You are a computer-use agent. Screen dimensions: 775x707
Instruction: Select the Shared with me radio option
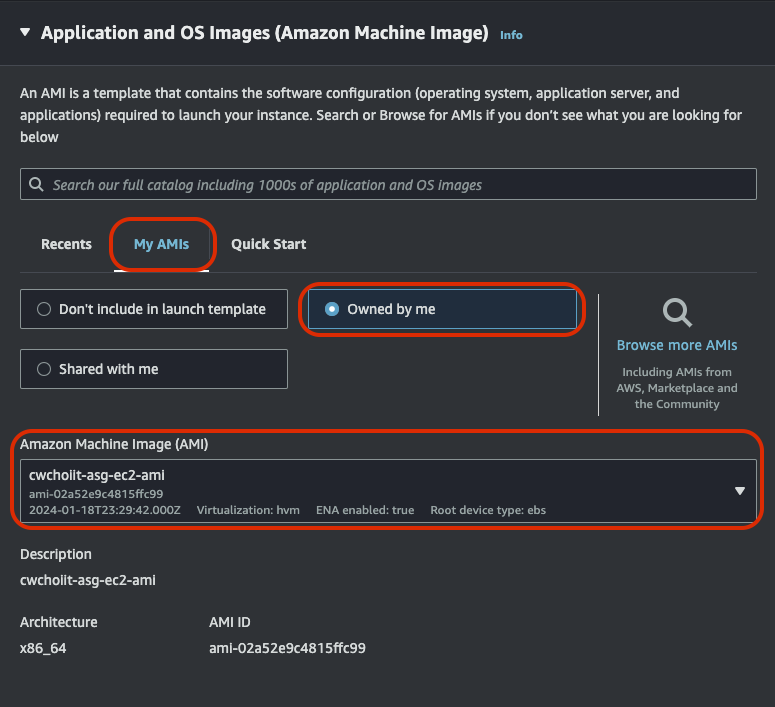click(154, 369)
